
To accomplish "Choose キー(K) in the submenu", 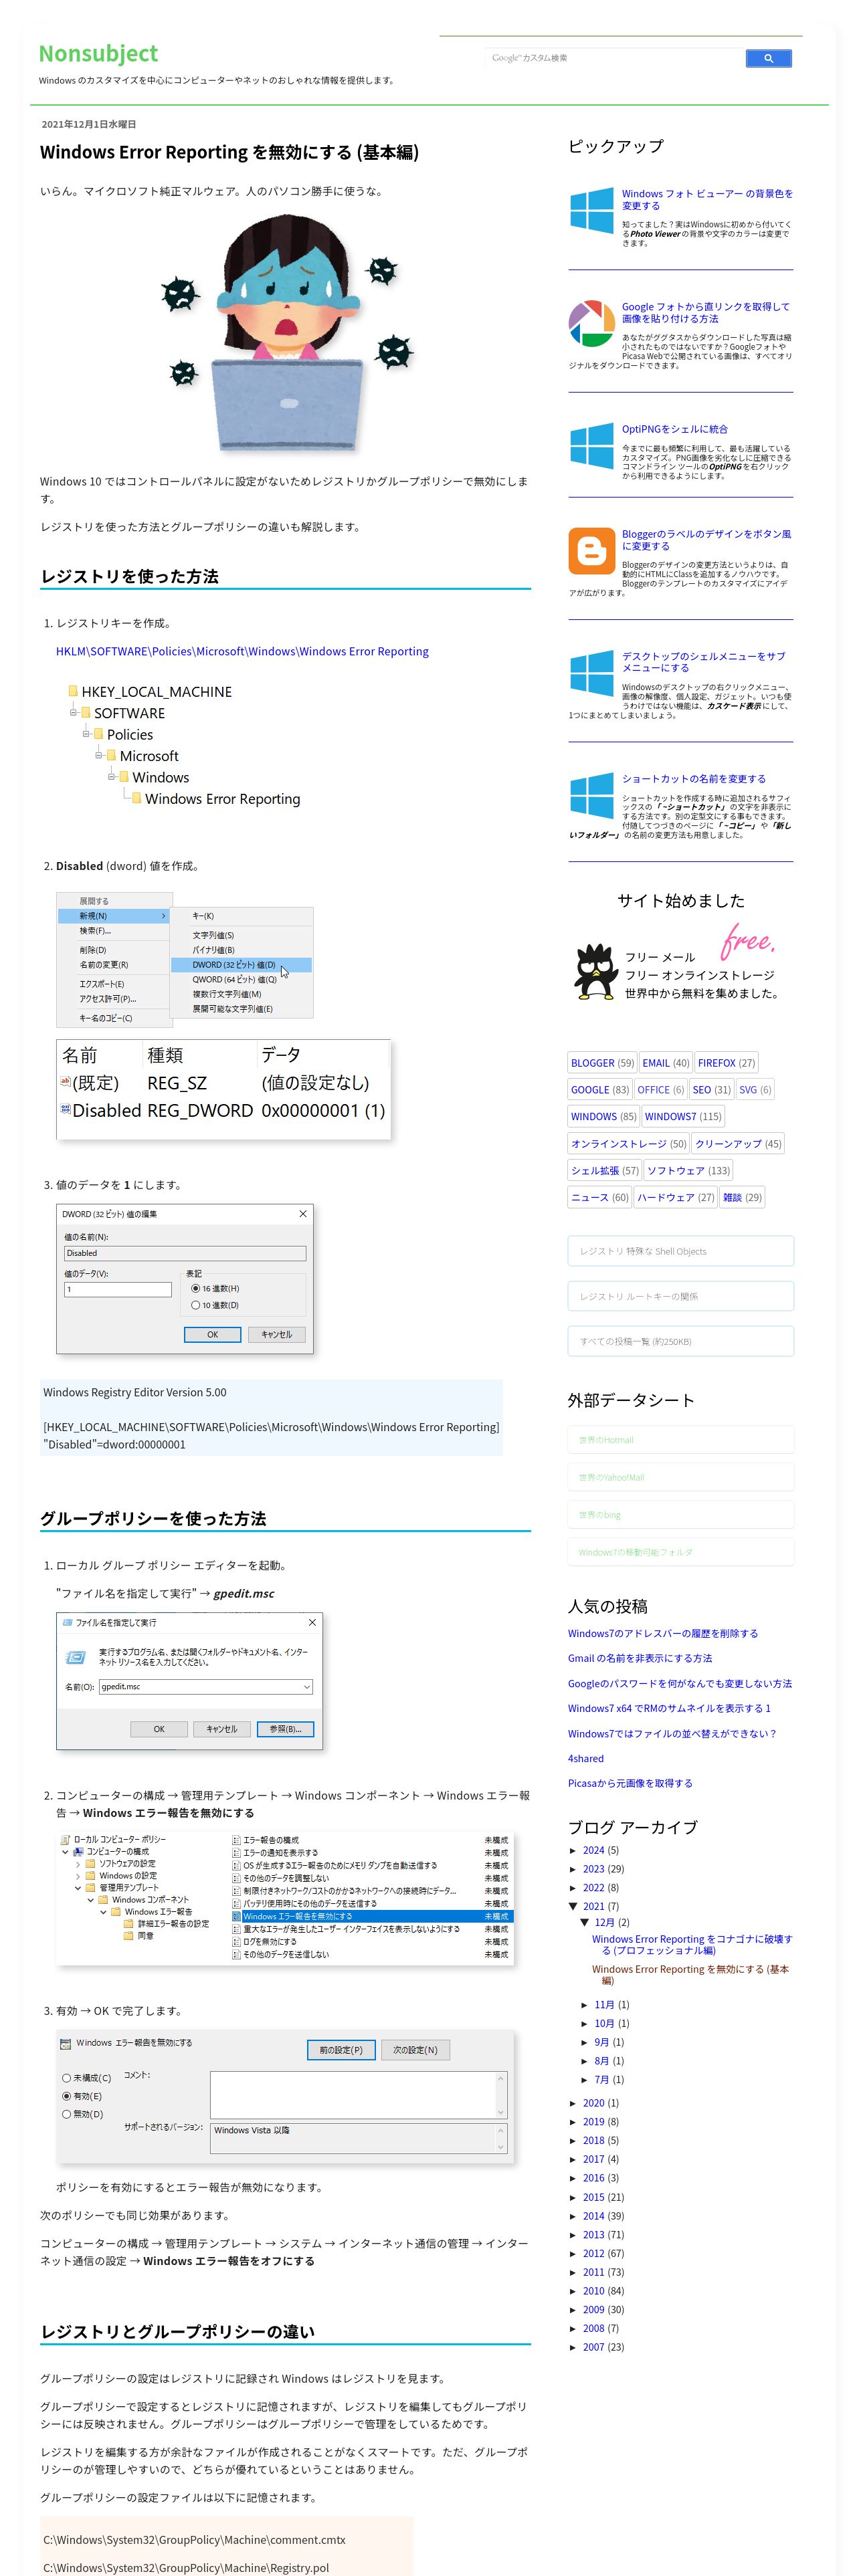I will pos(203,916).
